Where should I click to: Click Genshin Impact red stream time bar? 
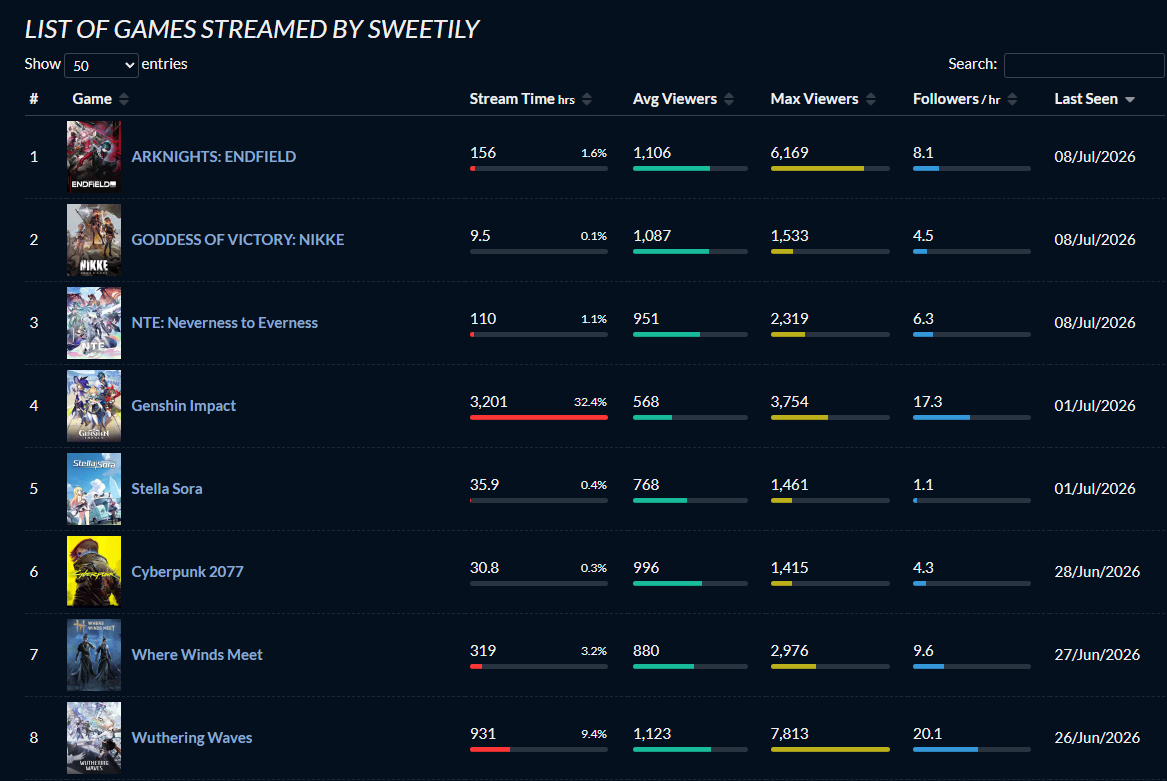click(539, 418)
